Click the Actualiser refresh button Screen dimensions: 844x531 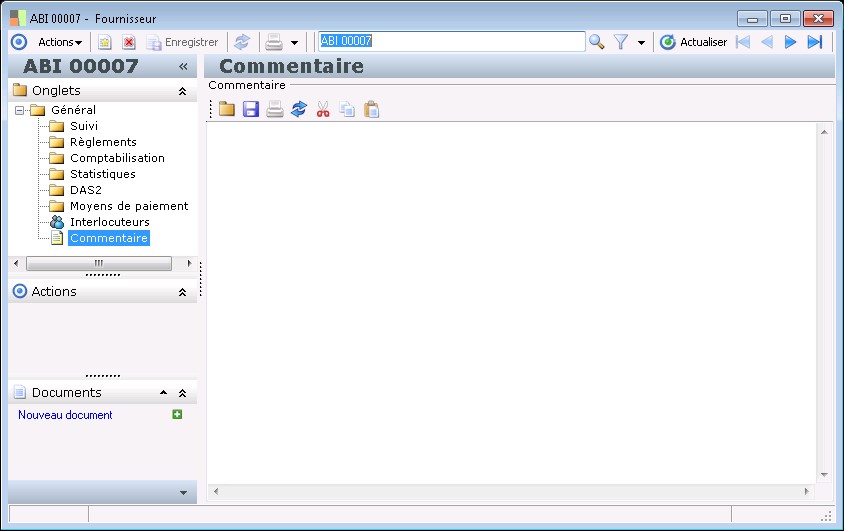click(693, 42)
